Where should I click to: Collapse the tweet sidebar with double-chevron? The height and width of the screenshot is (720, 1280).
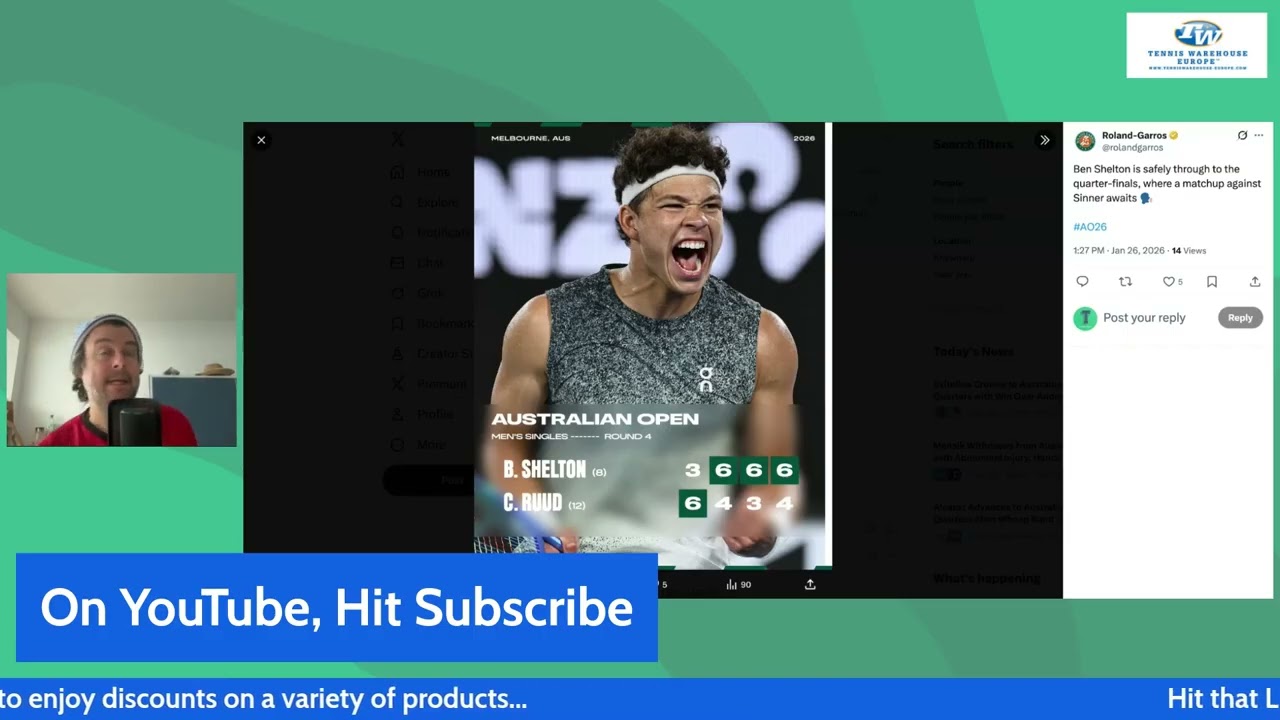pos(1044,140)
